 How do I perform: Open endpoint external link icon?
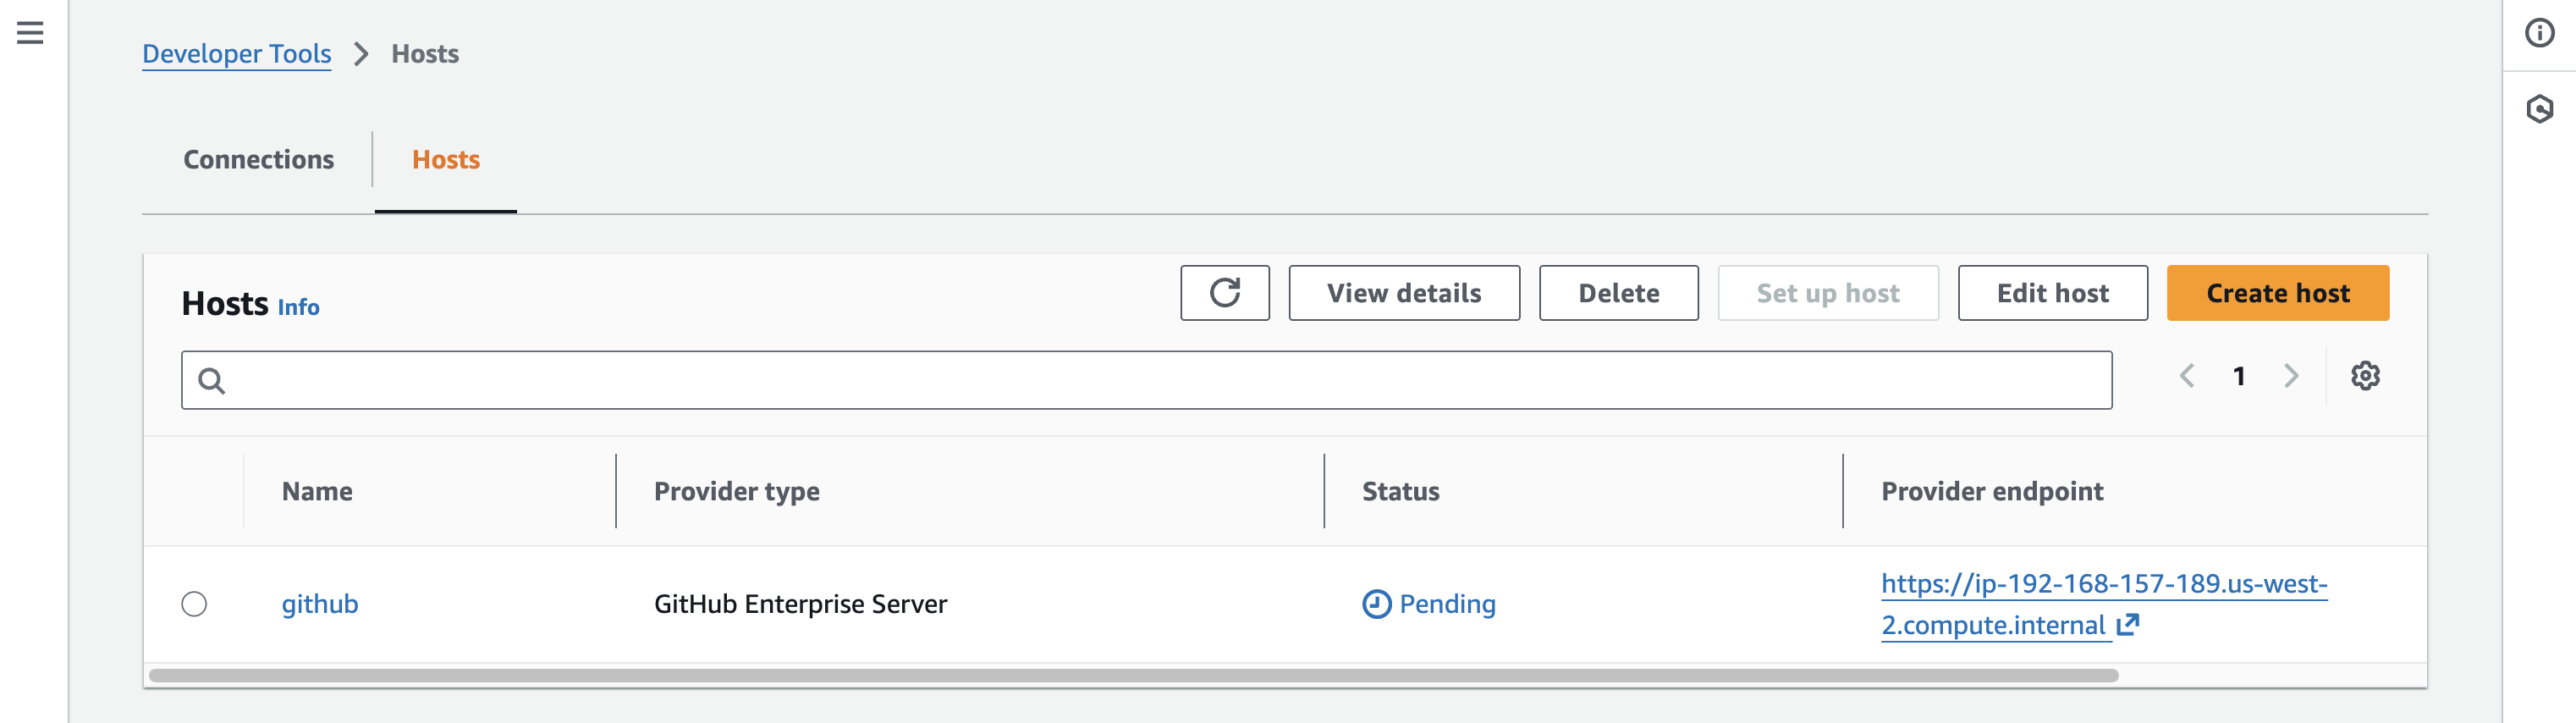coord(2128,625)
